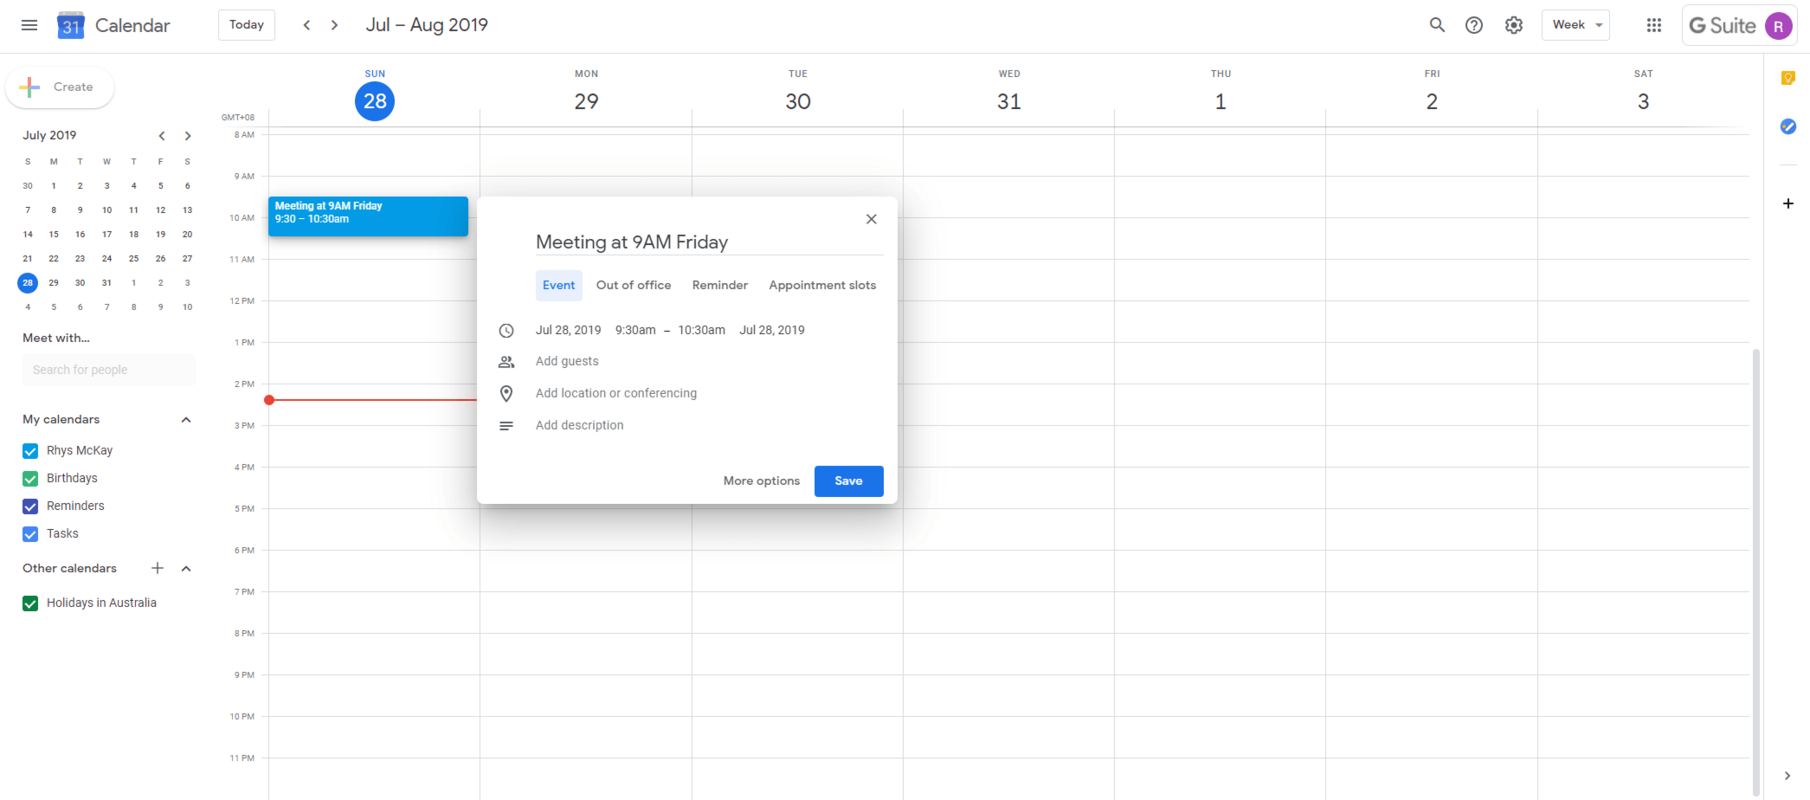The width and height of the screenshot is (1810, 800).
Task: Toggle the Tasks calendar checkbox
Action: tap(30, 534)
